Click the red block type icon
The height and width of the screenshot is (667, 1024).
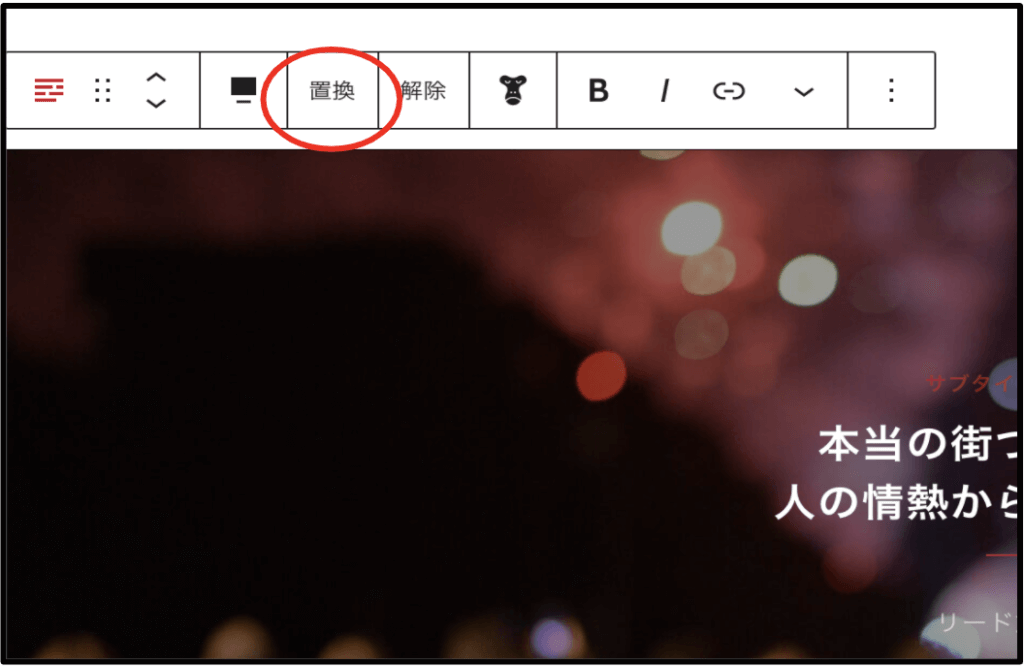point(49,90)
